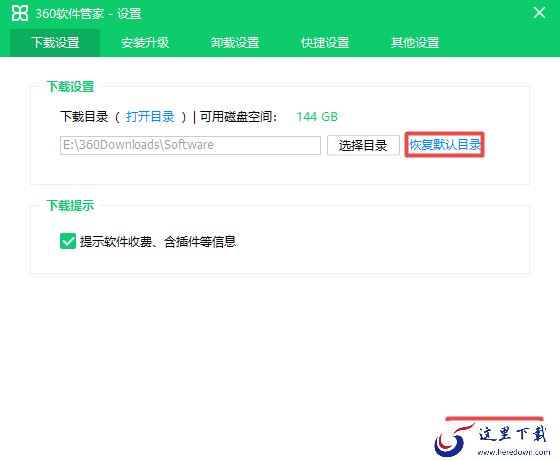This screenshot has width=560, height=460.
Task: Toggle the 提示软件收费、含插件等信息 checkbox
Action: click(68, 241)
